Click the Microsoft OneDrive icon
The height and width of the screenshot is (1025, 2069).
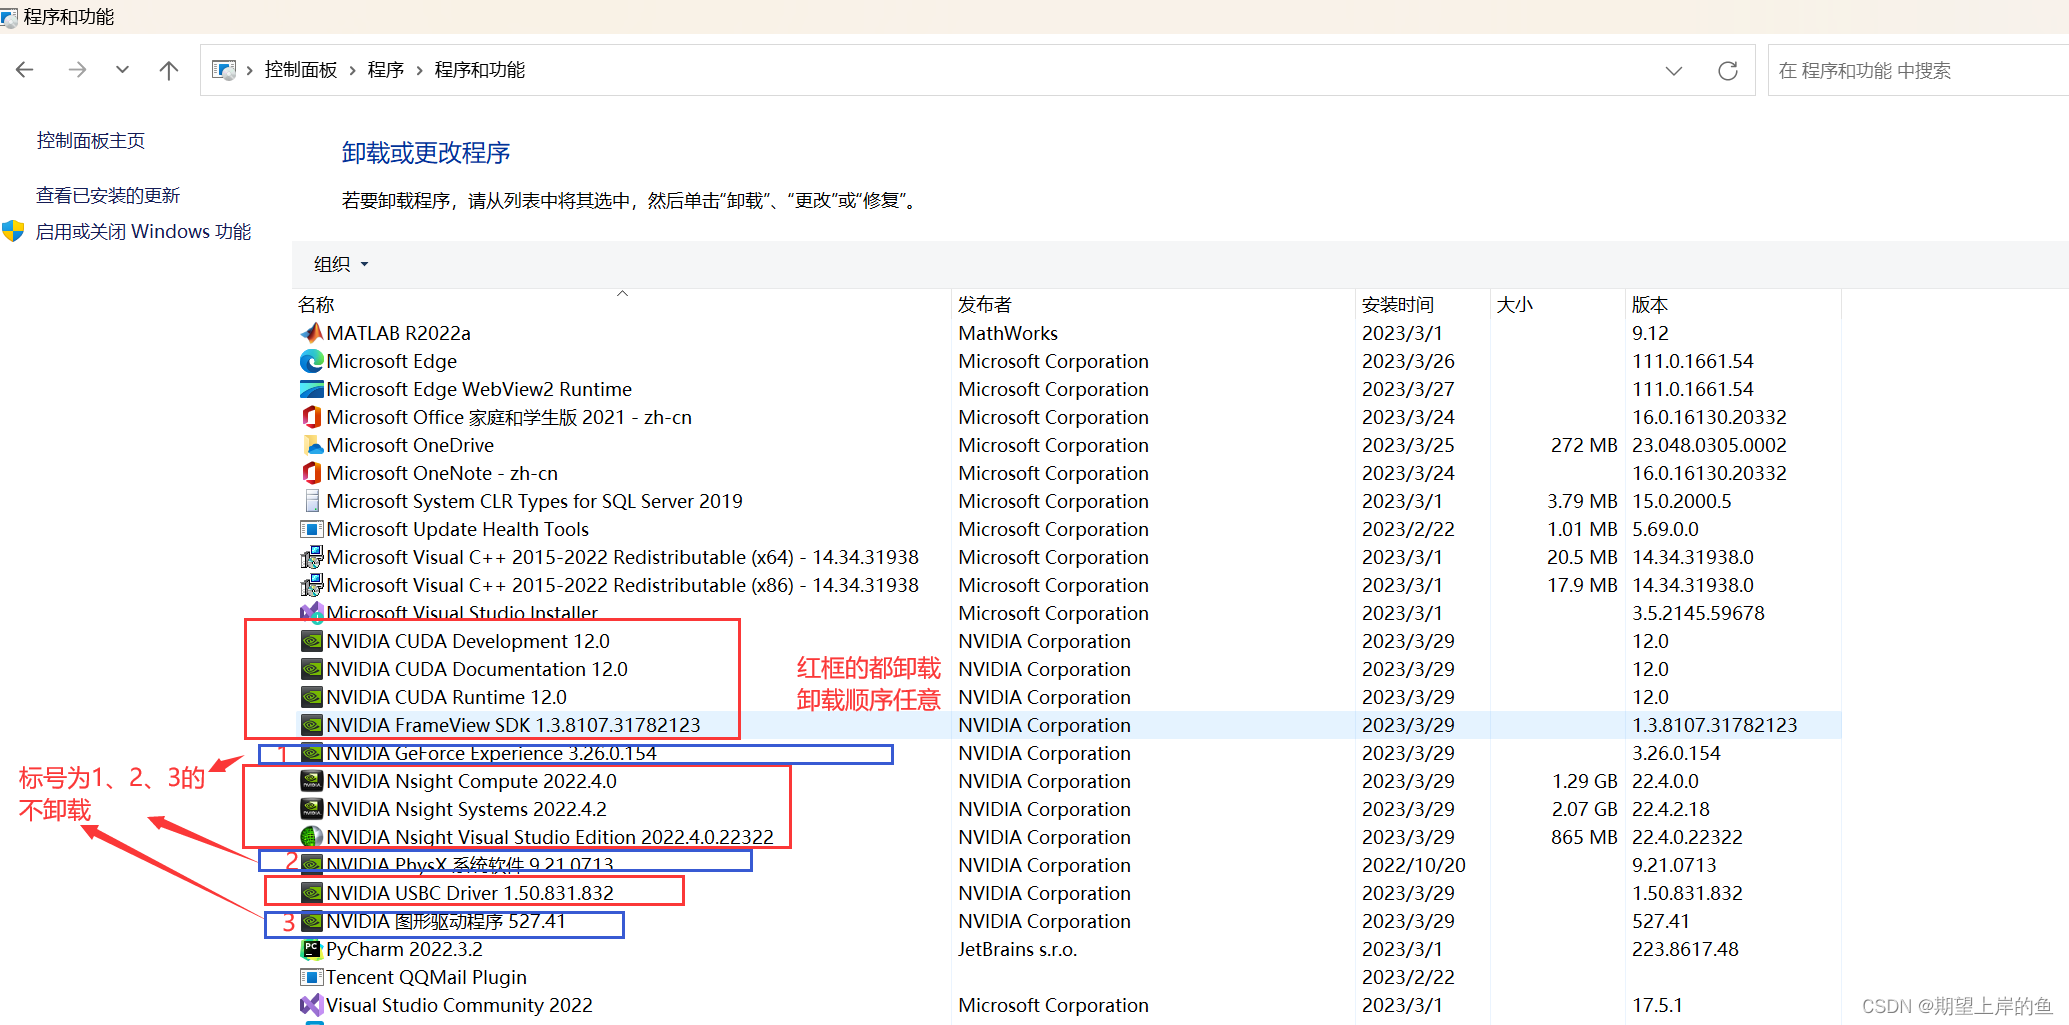click(312, 445)
